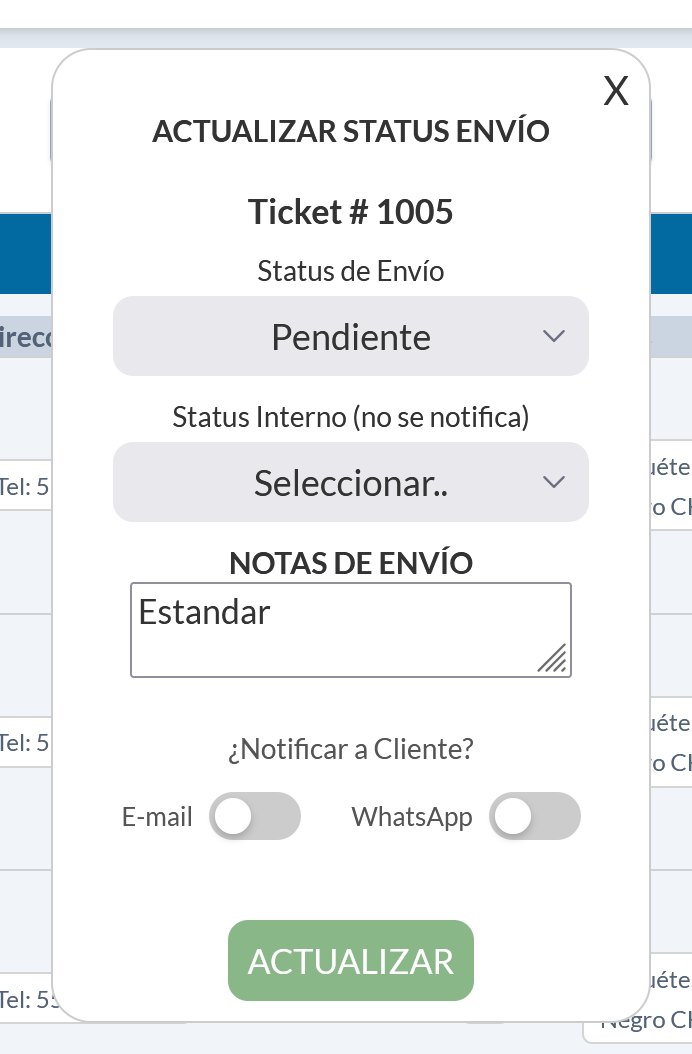Click the ACTUALIZAR STATUS ENVÍO title
Image resolution: width=692 pixels, height=1054 pixels.
click(x=350, y=132)
